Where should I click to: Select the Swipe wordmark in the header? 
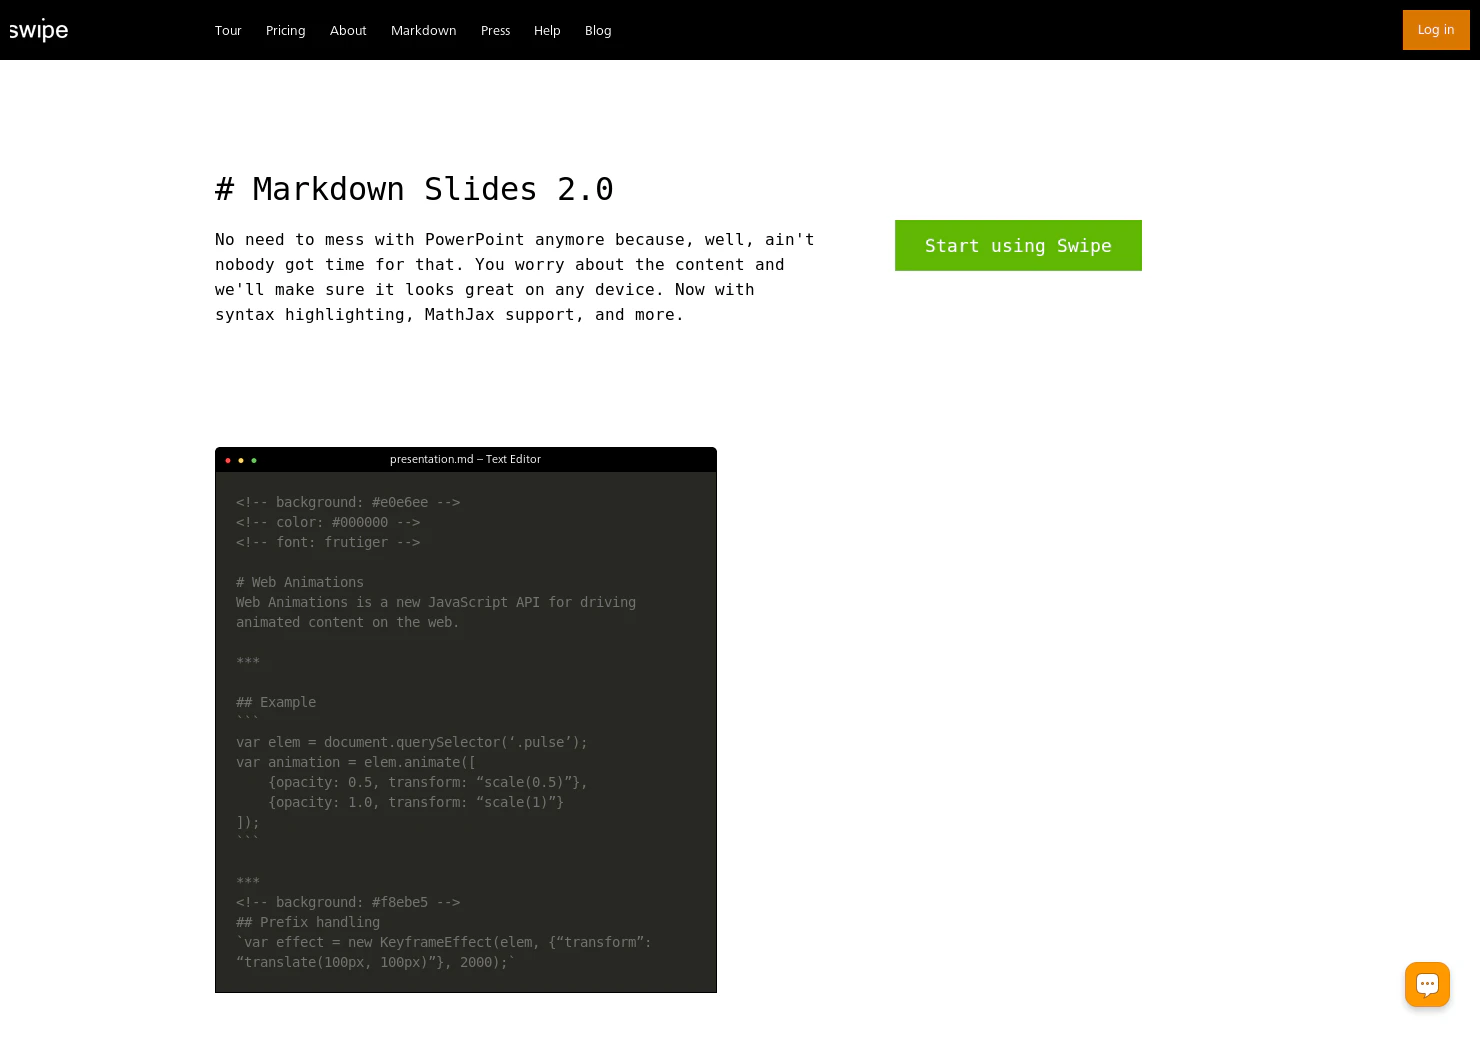pyautogui.click(x=39, y=29)
